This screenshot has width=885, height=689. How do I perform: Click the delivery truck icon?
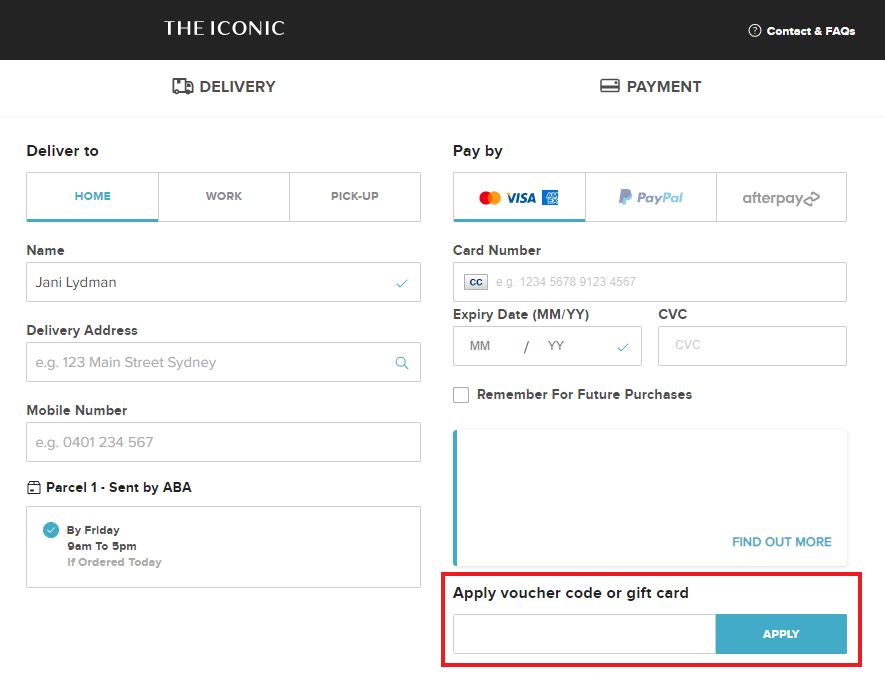(183, 86)
